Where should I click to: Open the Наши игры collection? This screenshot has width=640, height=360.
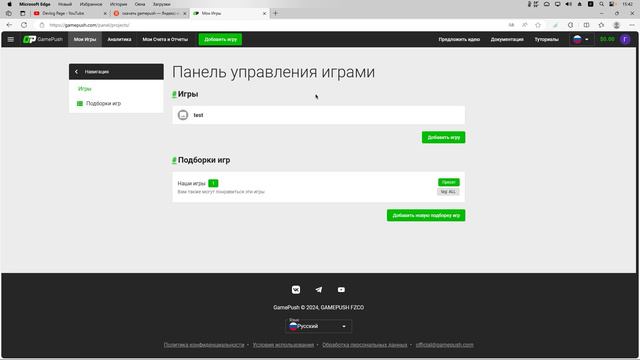pos(318,187)
